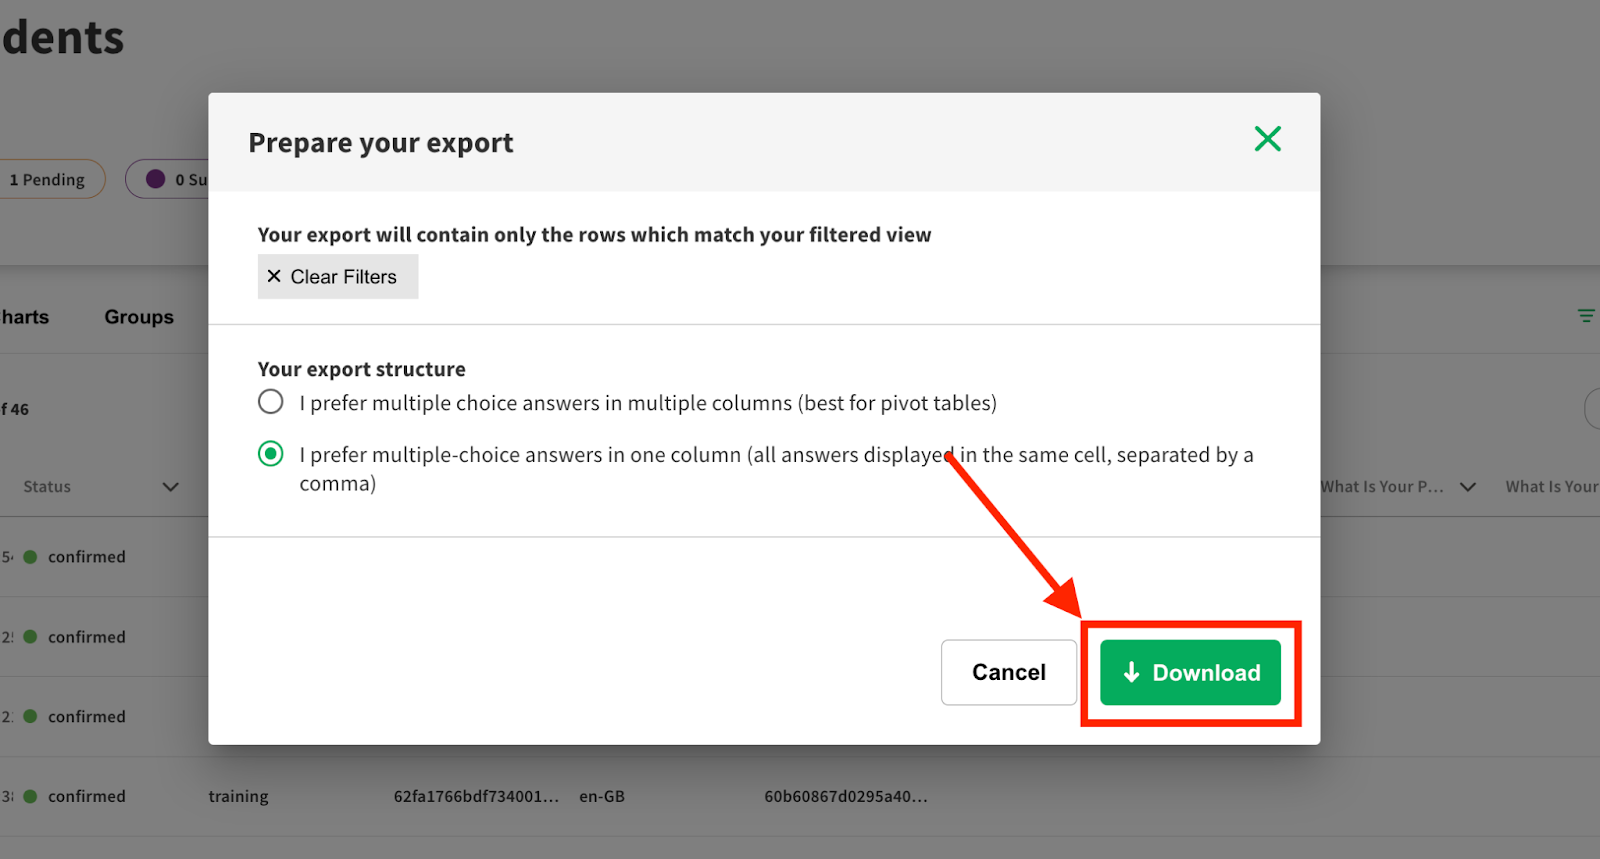Screen dimensions: 1600x859
Task: Click the Cancel button
Action: pyautogui.click(x=1008, y=673)
